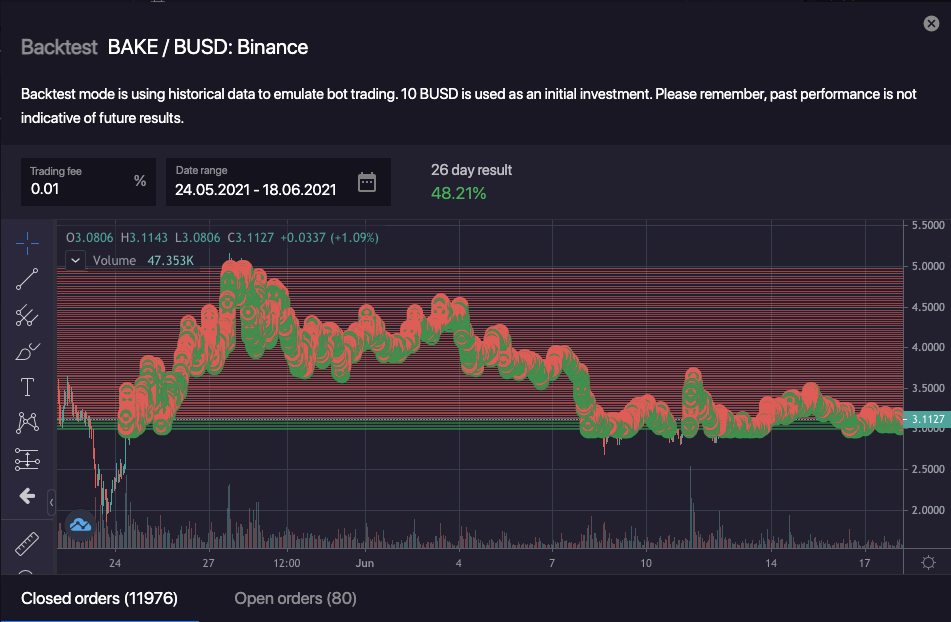This screenshot has height=622, width=951.
Task: Switch to Closed orders tab
Action: click(99, 598)
